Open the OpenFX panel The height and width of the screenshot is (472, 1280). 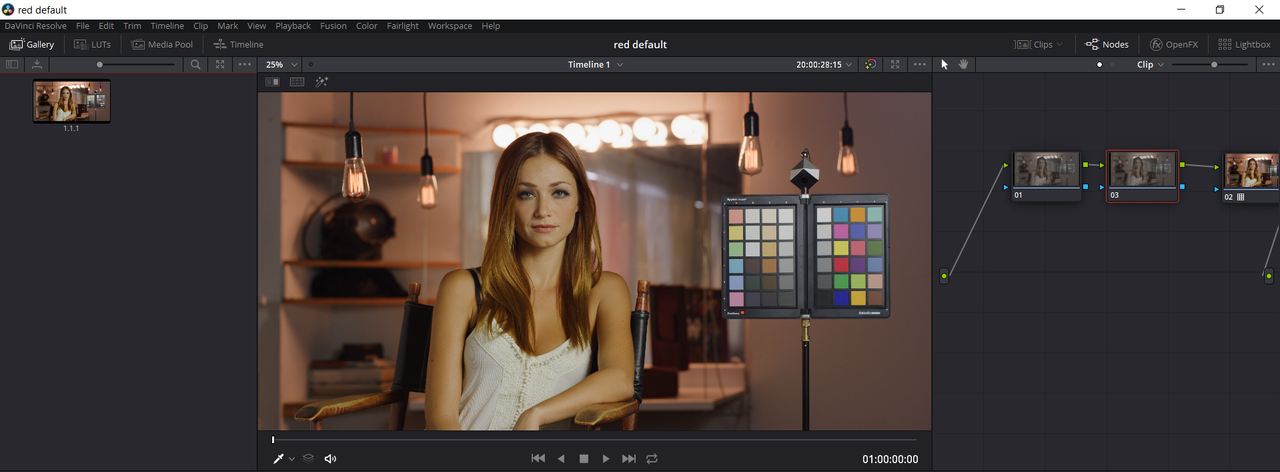[x=1174, y=44]
